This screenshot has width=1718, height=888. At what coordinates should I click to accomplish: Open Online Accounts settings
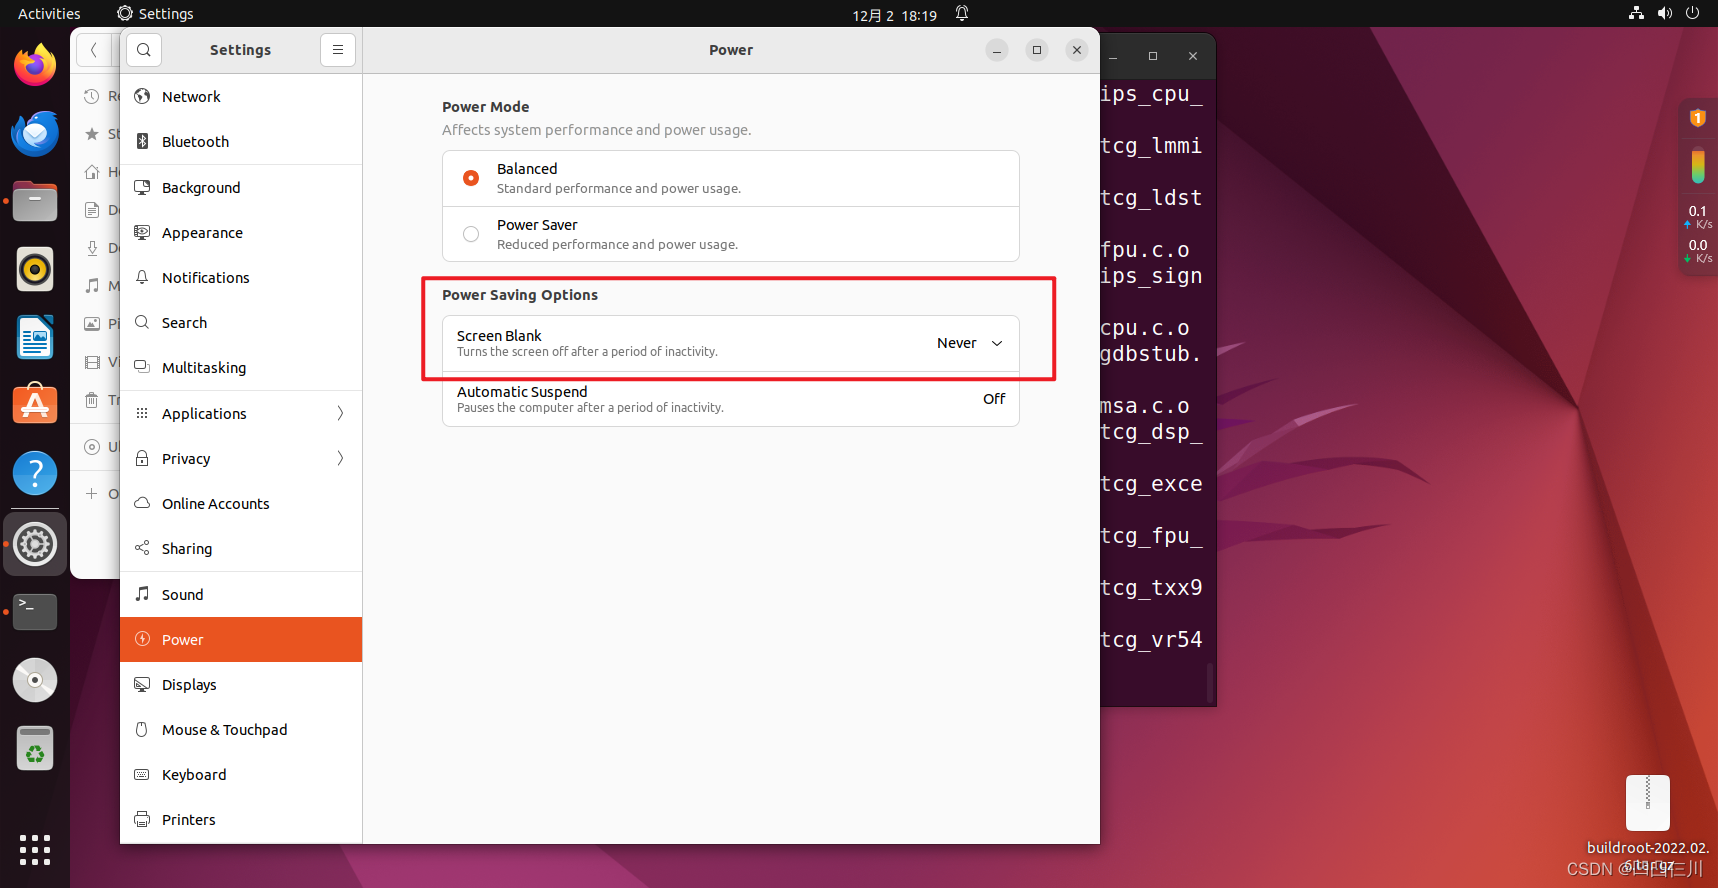tap(241, 503)
